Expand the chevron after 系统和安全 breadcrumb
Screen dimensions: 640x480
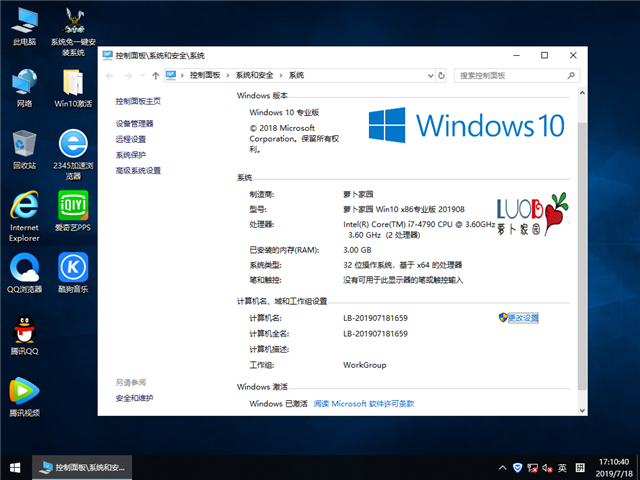(281, 75)
